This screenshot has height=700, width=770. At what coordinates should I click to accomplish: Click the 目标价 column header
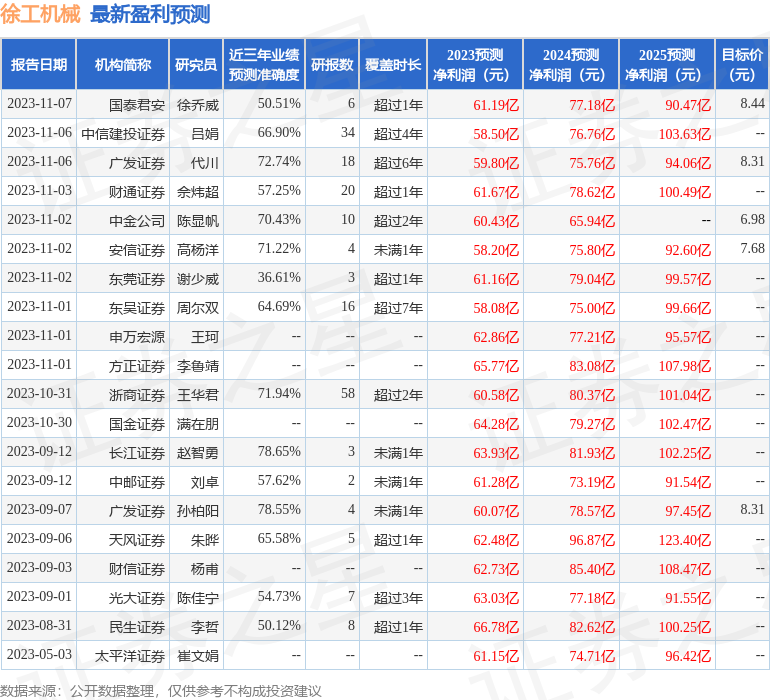(x=742, y=64)
